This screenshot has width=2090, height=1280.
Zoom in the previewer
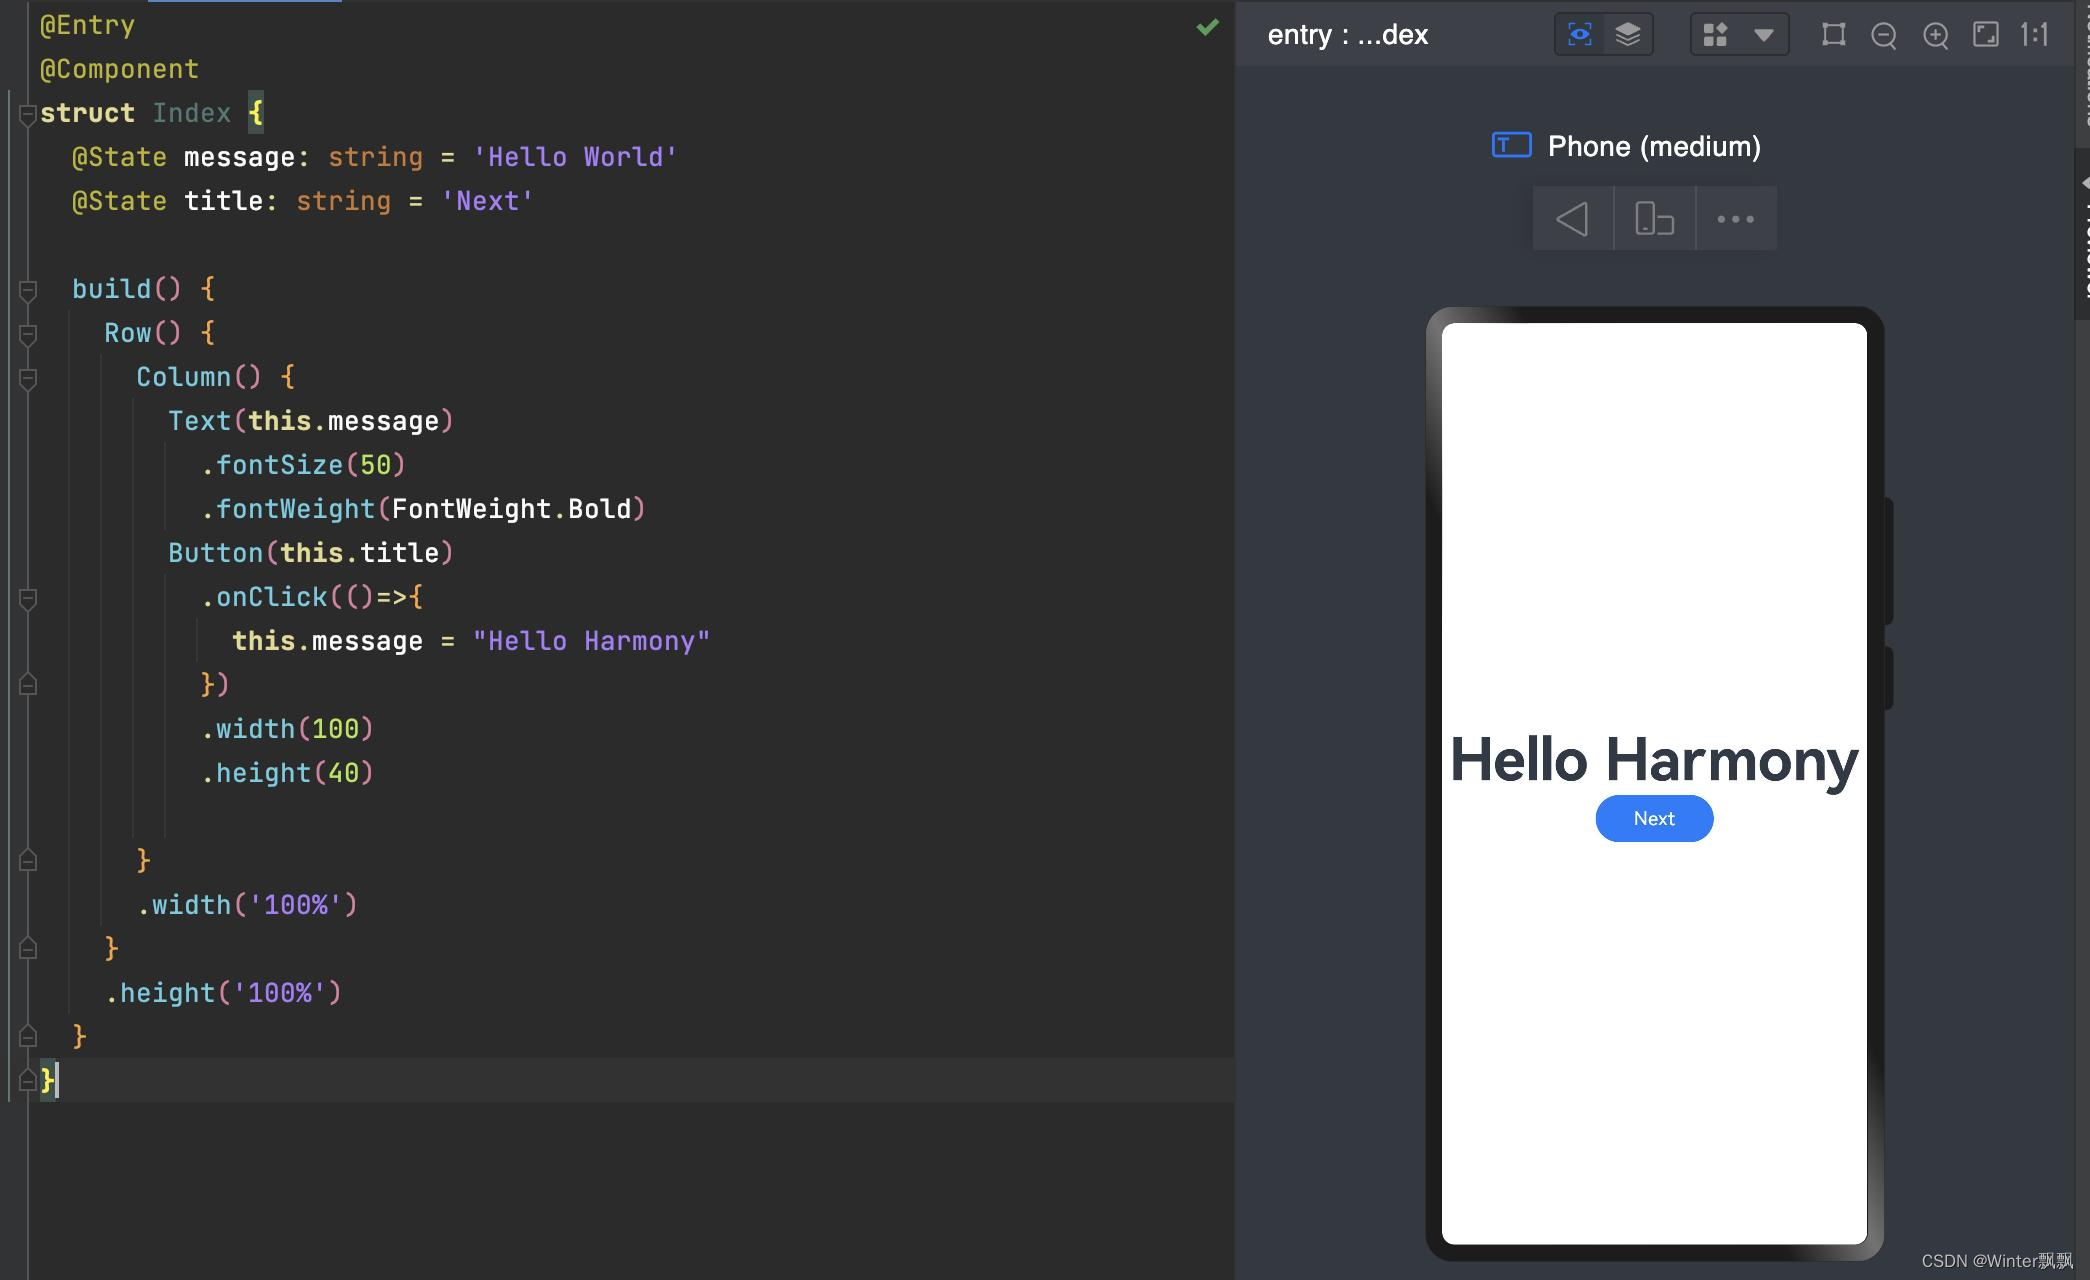pos(1935,36)
